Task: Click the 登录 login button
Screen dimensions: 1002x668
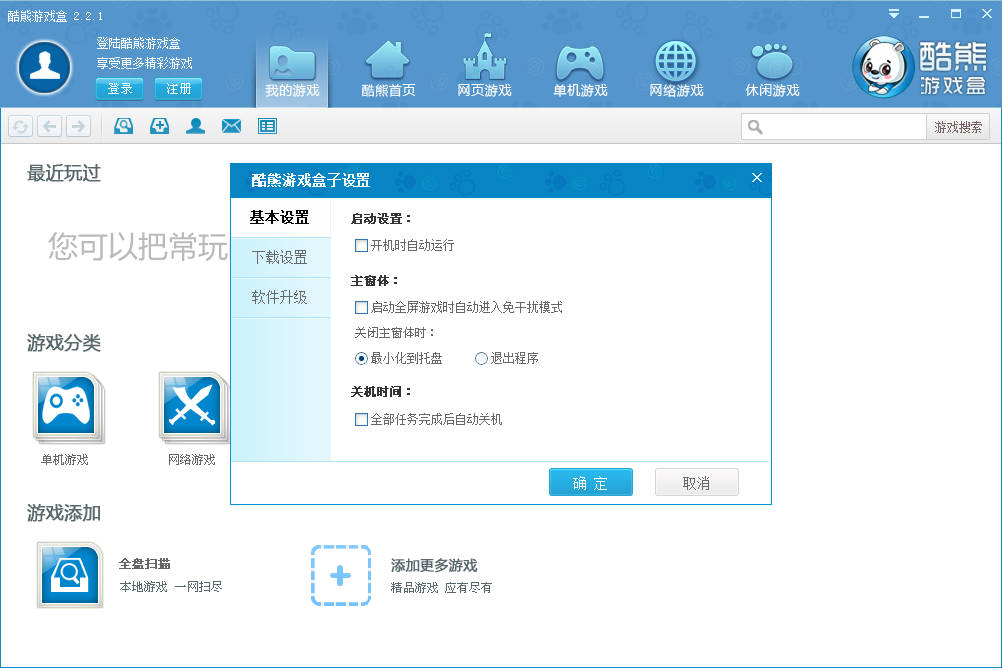Action: coord(119,89)
